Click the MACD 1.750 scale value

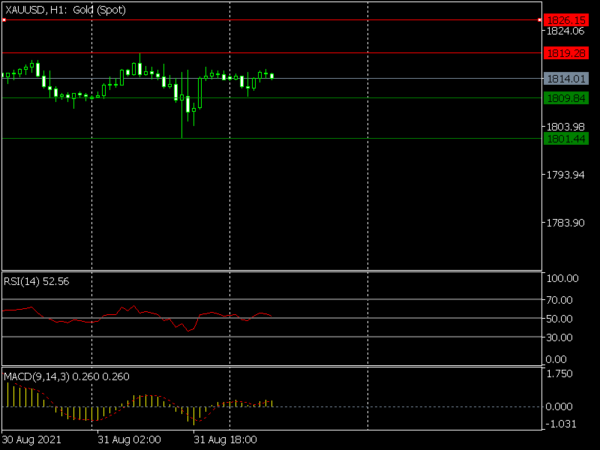(x=560, y=374)
